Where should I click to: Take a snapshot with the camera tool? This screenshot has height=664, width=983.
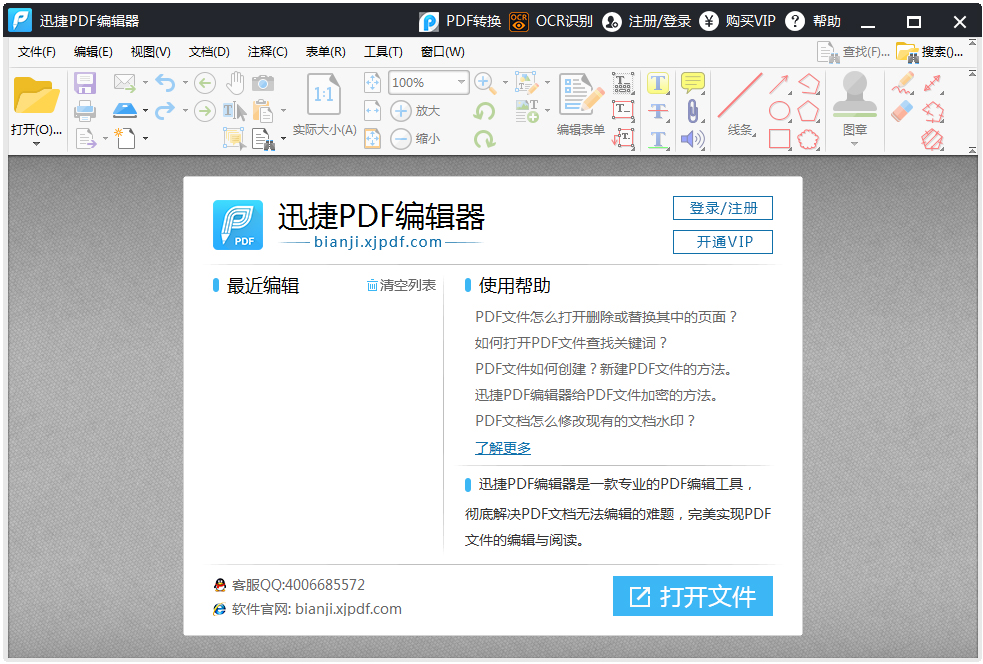263,83
